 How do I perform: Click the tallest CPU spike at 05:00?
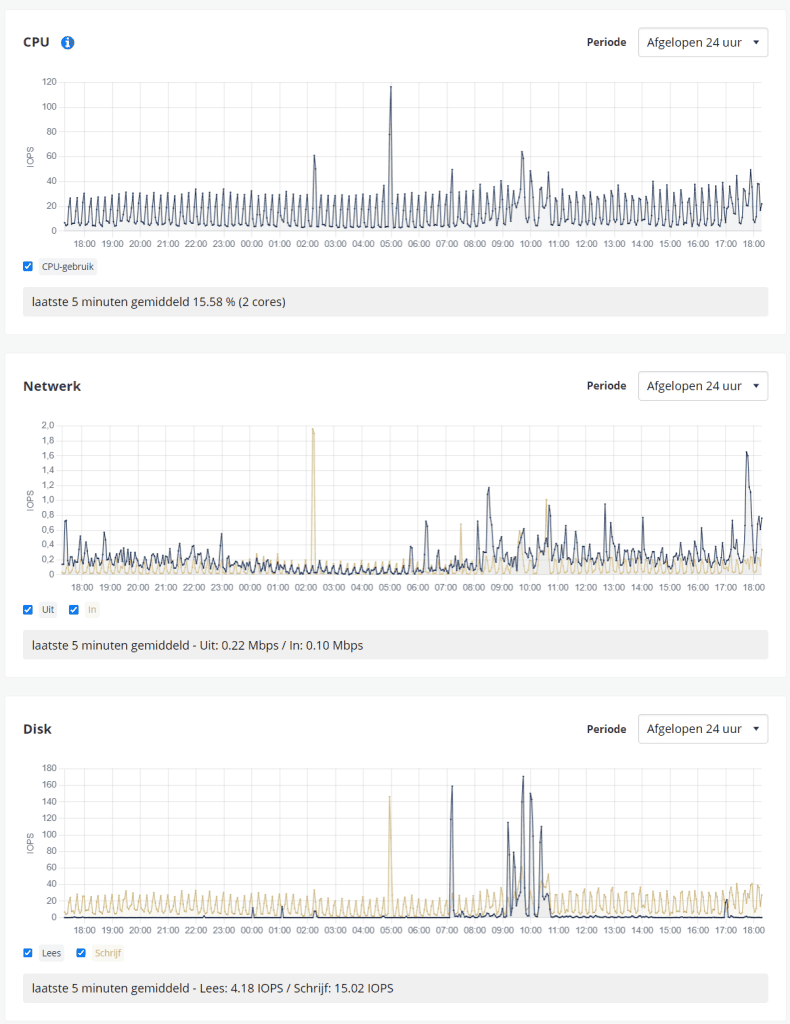(x=390, y=88)
